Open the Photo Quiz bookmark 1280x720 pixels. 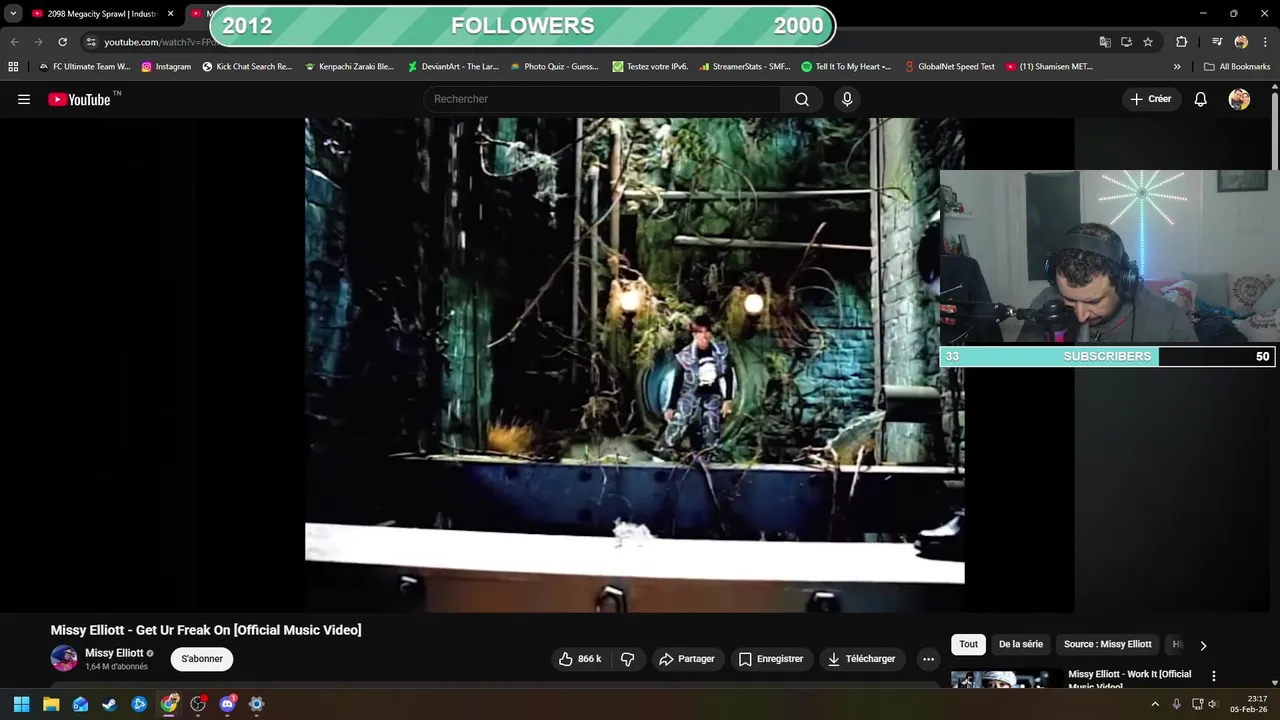tap(555, 67)
